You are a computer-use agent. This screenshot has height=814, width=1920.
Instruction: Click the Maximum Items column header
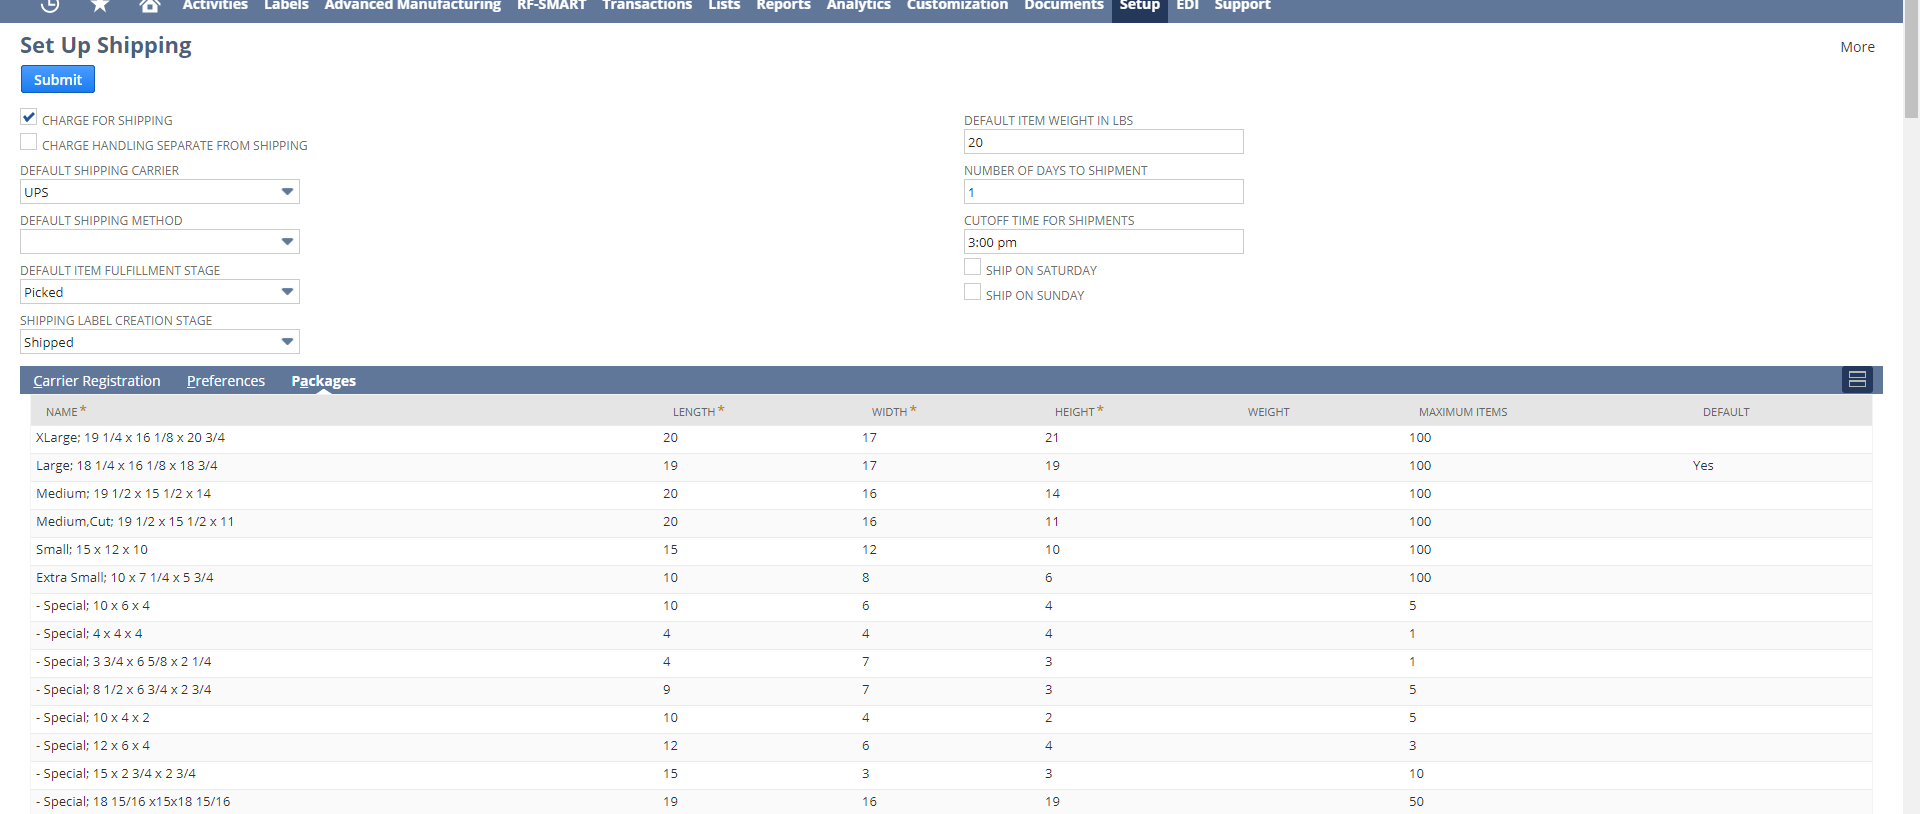pos(1462,412)
